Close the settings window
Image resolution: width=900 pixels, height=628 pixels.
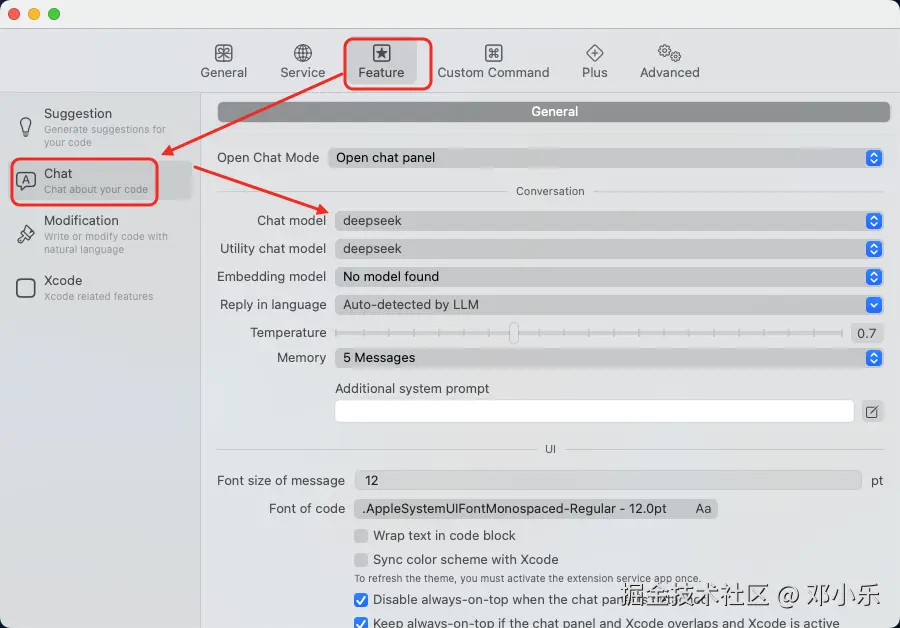click(14, 14)
